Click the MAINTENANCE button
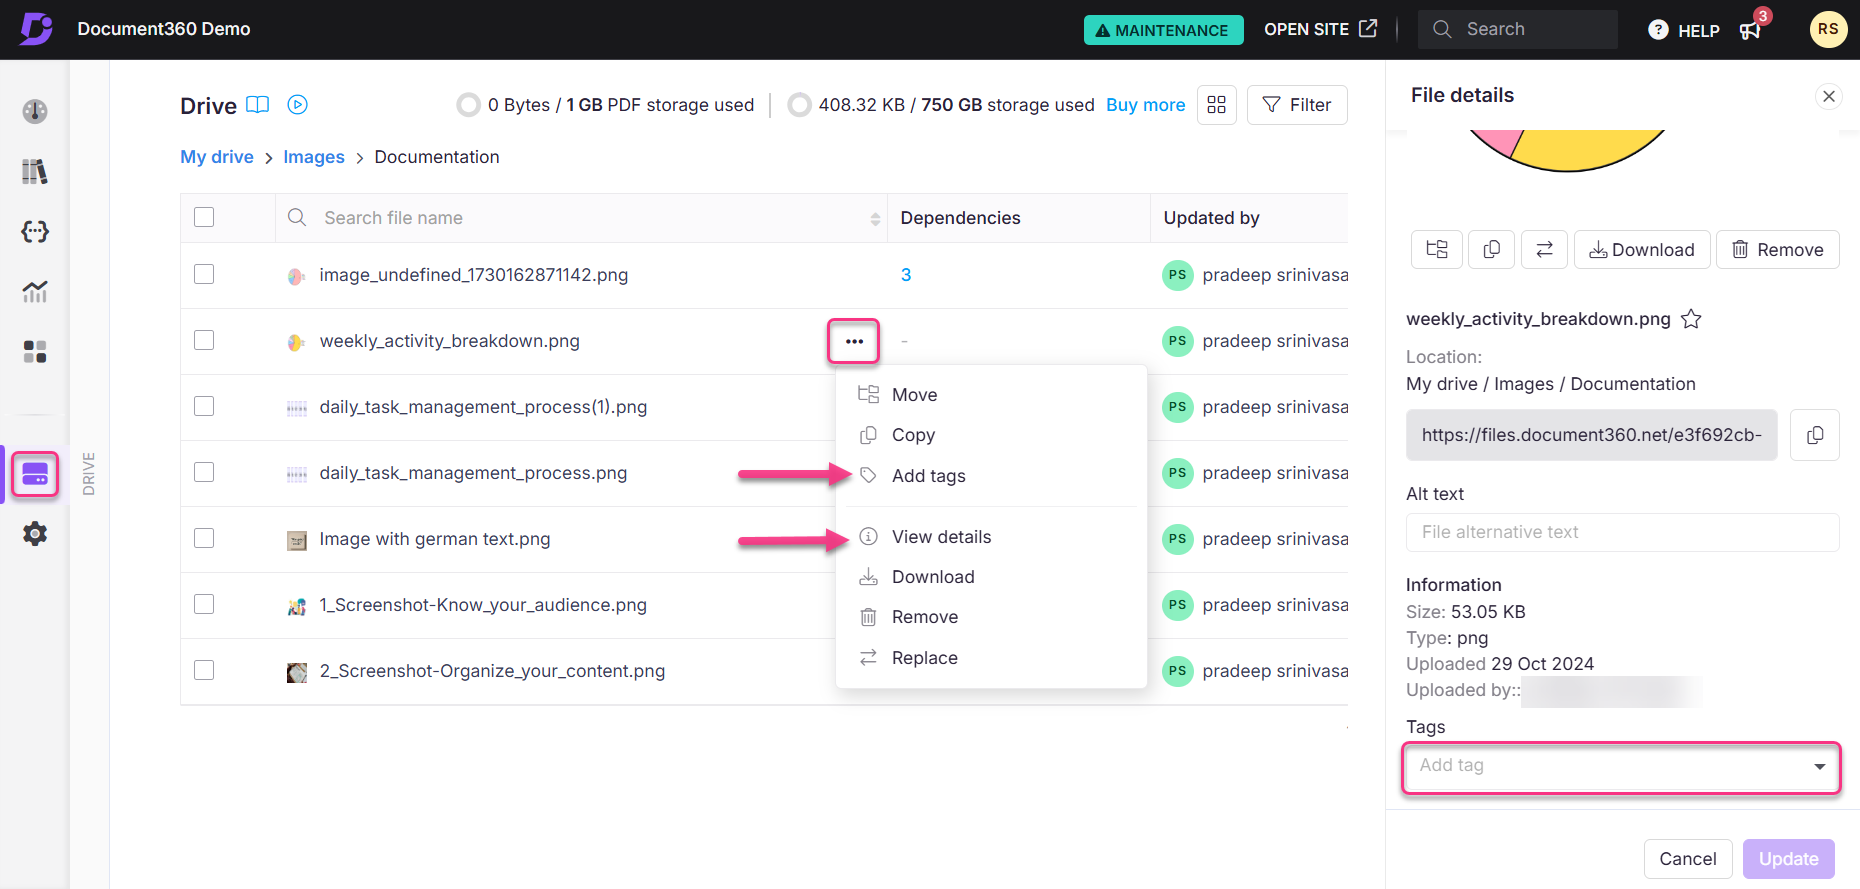The height and width of the screenshot is (889, 1860). (1163, 30)
